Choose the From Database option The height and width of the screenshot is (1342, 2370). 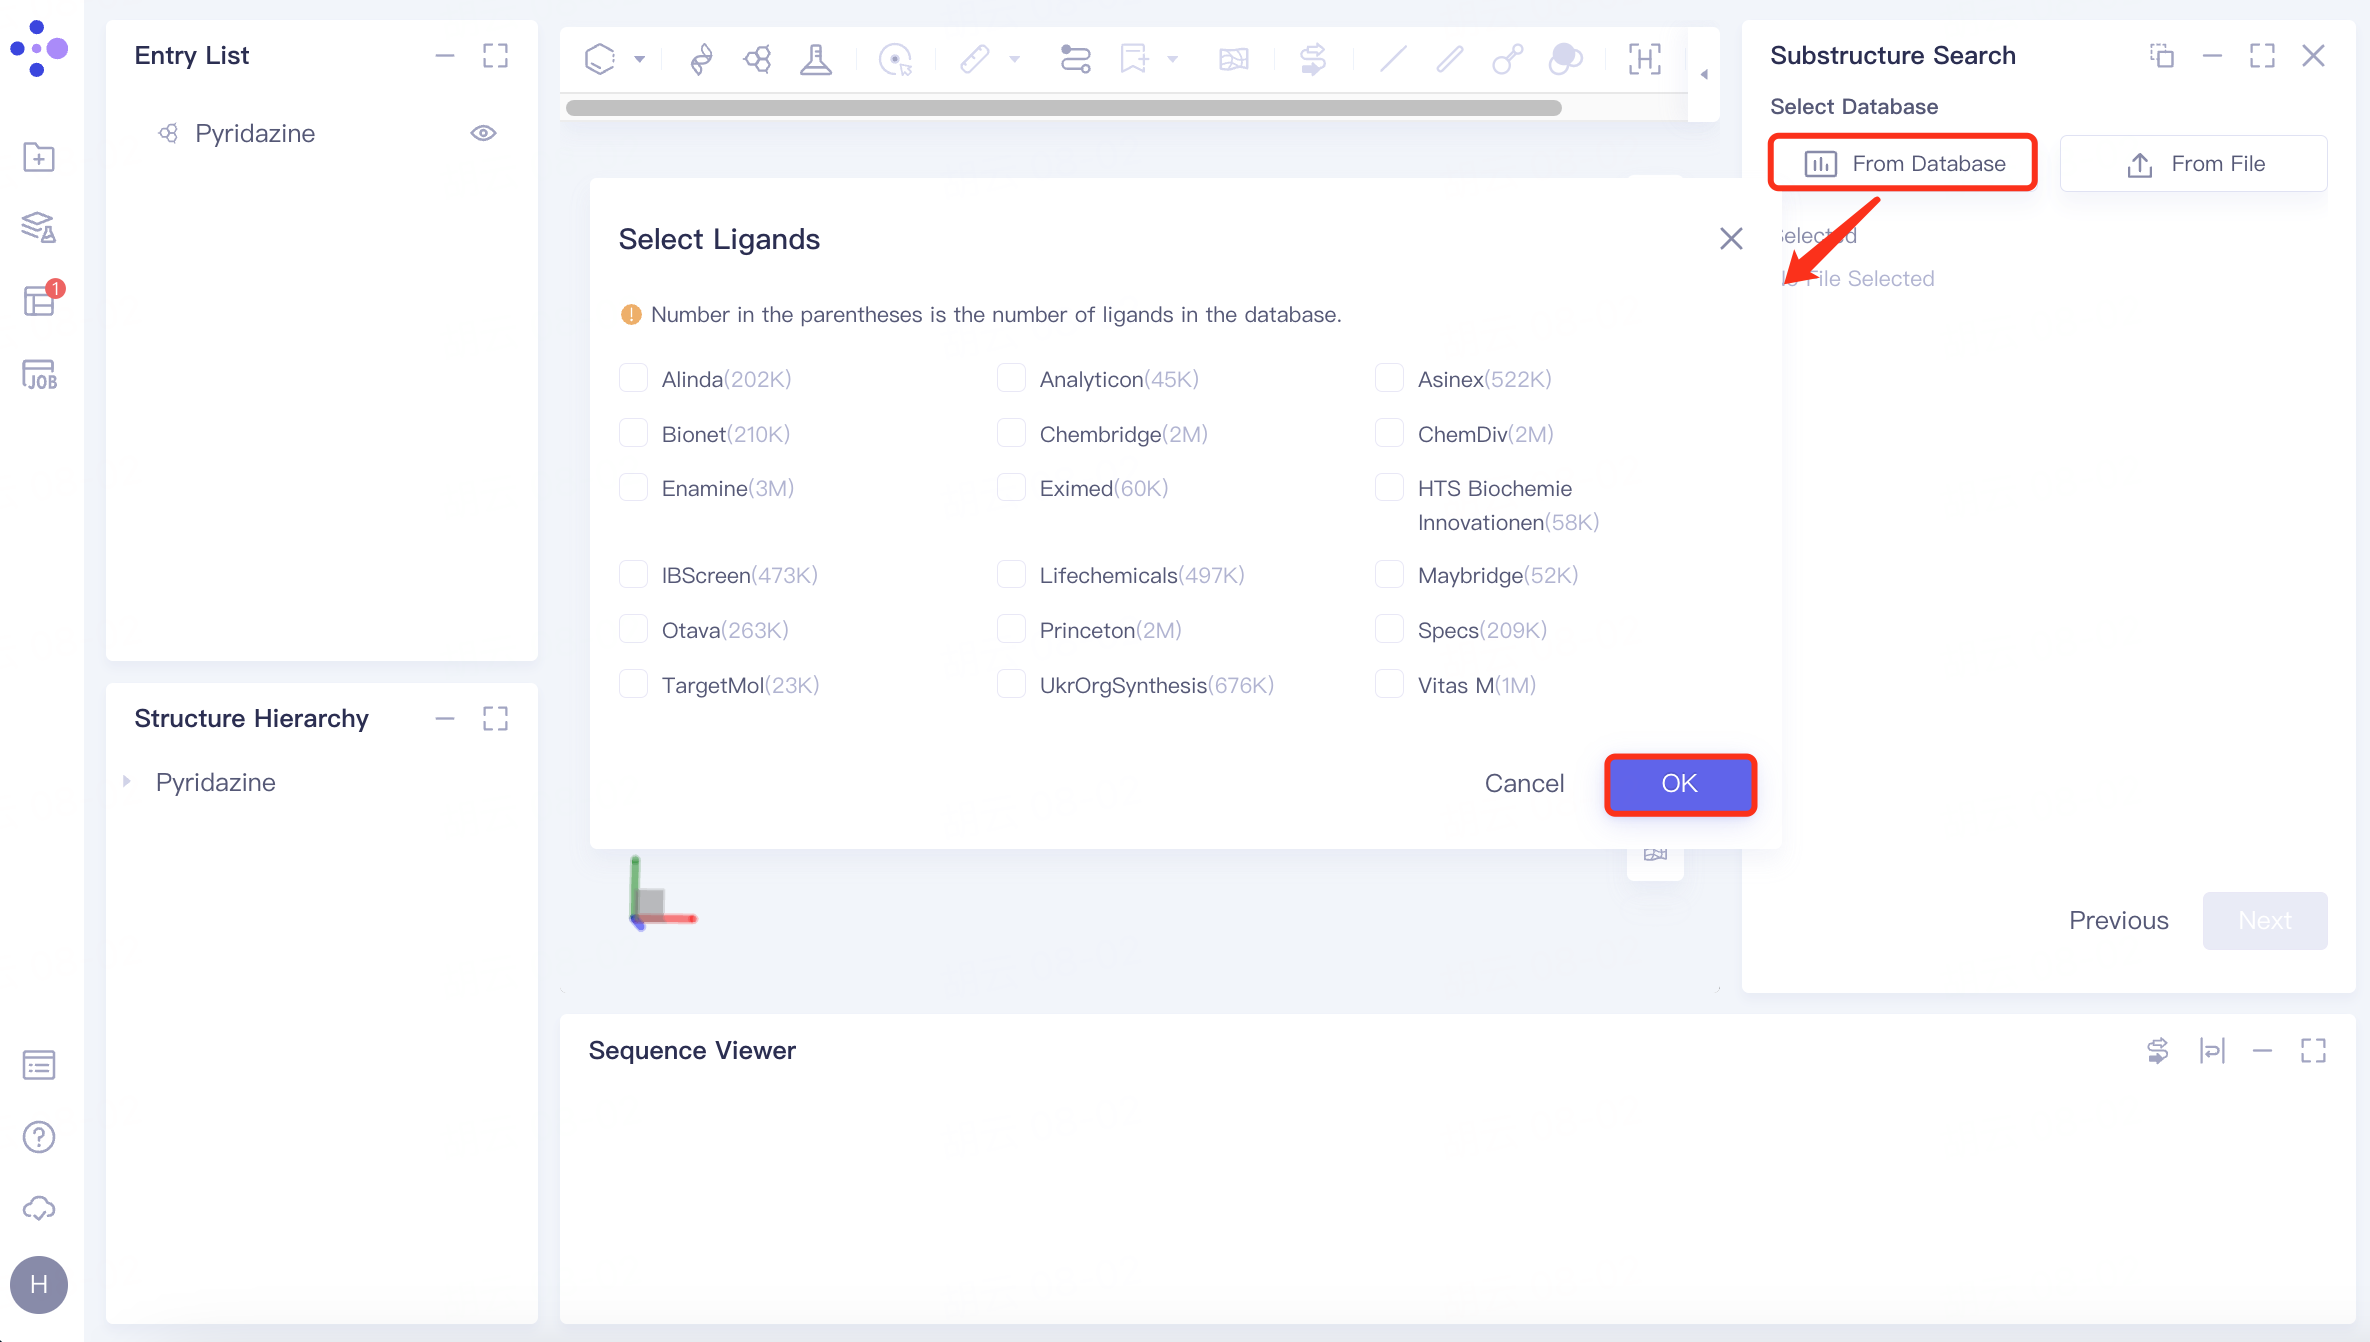[x=1903, y=163]
